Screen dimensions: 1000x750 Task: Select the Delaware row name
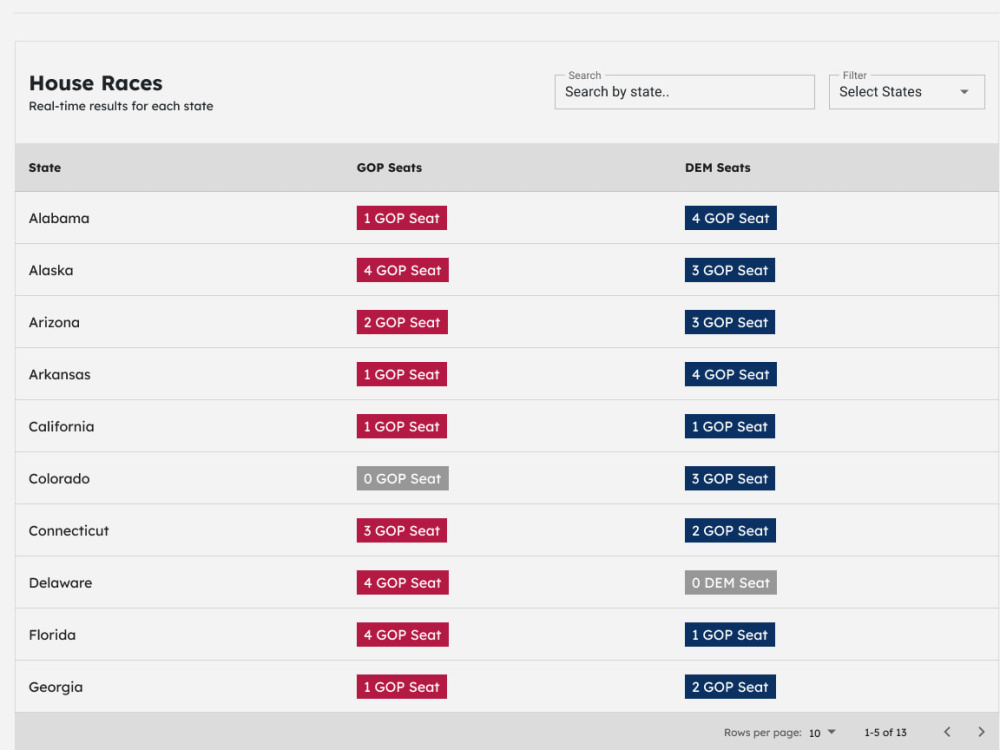(61, 583)
